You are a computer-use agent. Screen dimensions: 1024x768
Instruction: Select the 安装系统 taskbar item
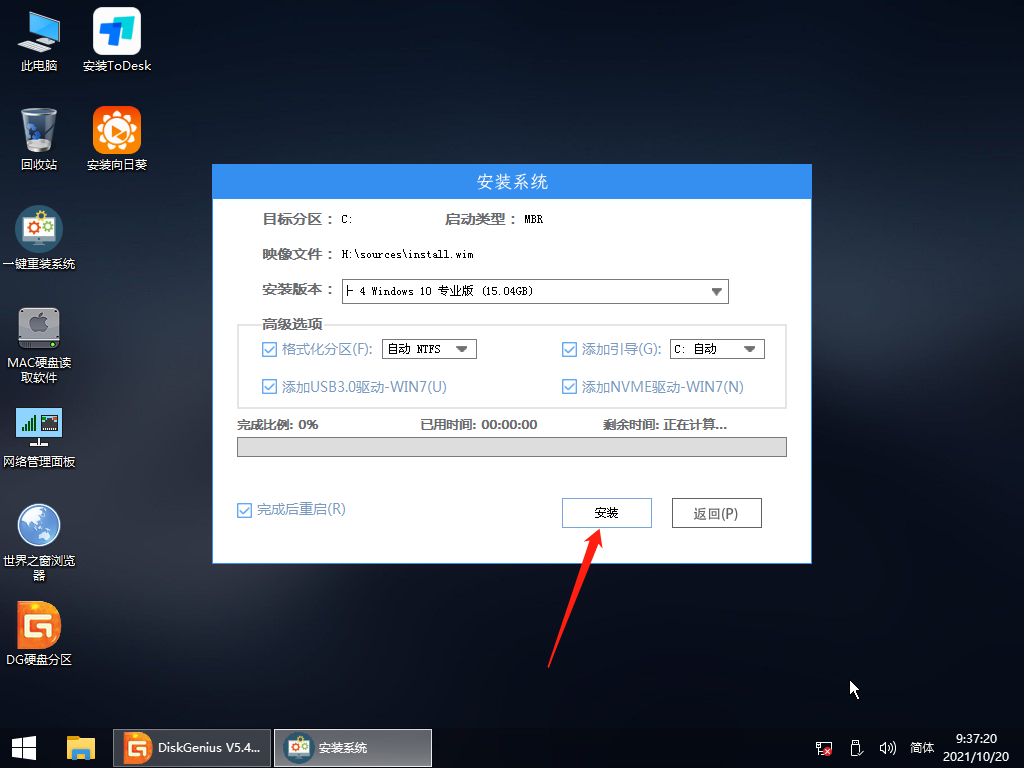352,748
